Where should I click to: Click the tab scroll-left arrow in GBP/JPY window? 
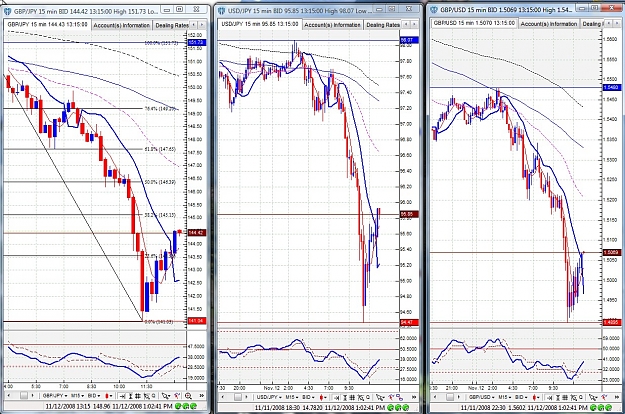point(194,25)
